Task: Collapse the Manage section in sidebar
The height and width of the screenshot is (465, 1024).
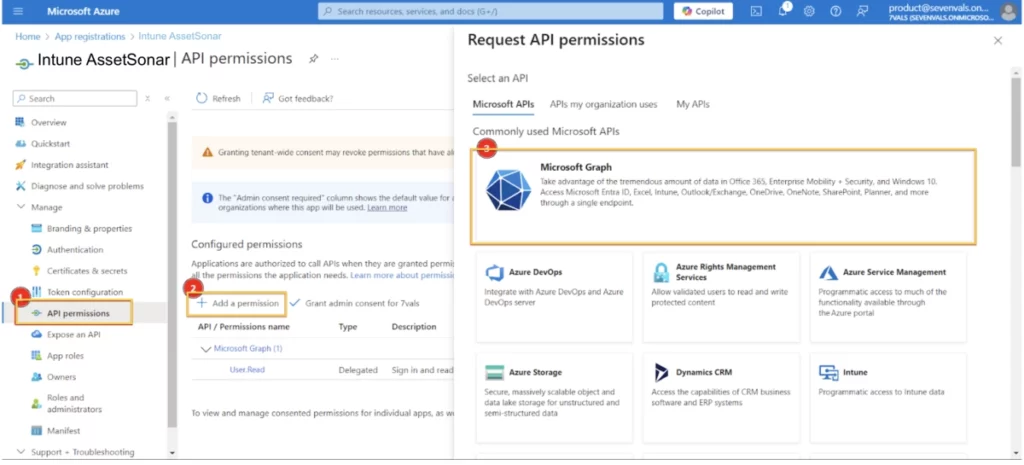Action: [21, 207]
